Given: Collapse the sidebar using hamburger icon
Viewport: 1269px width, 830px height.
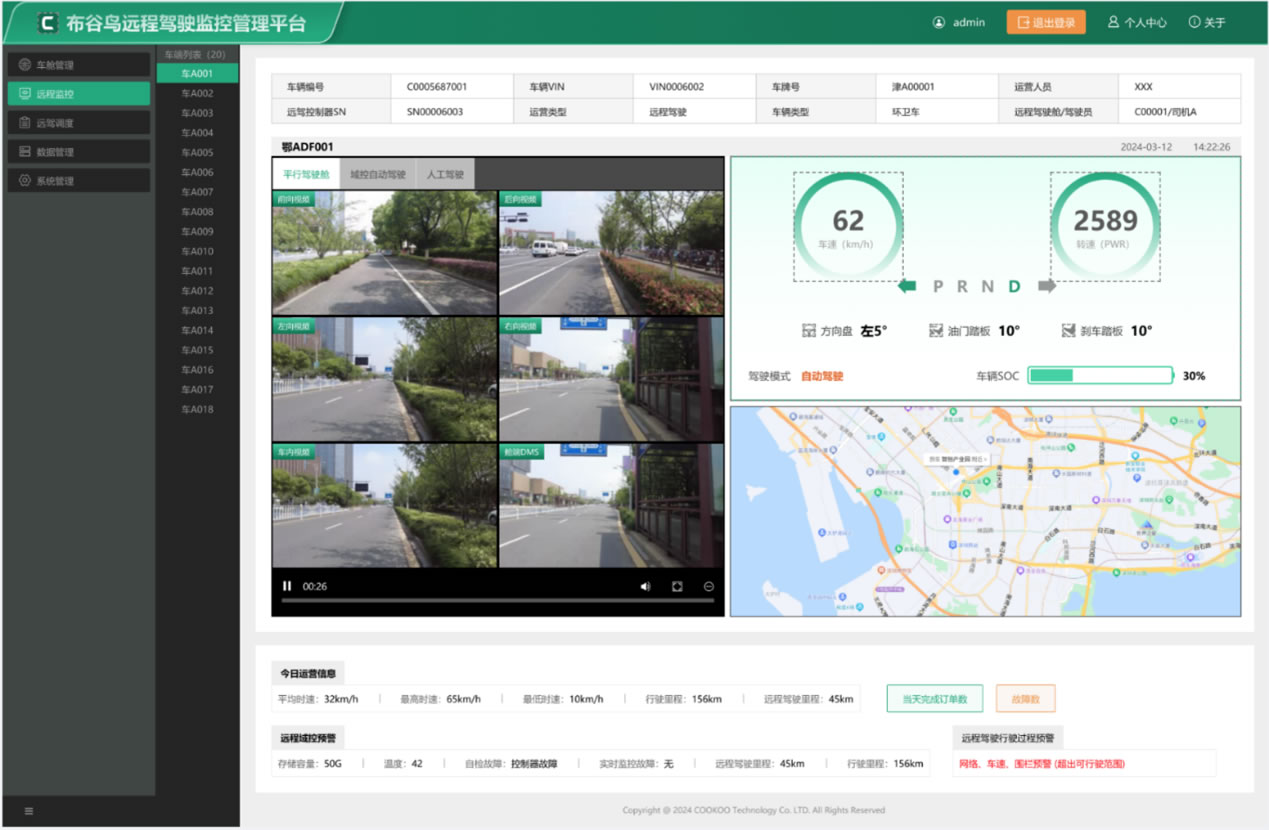Looking at the screenshot, I should click(29, 811).
